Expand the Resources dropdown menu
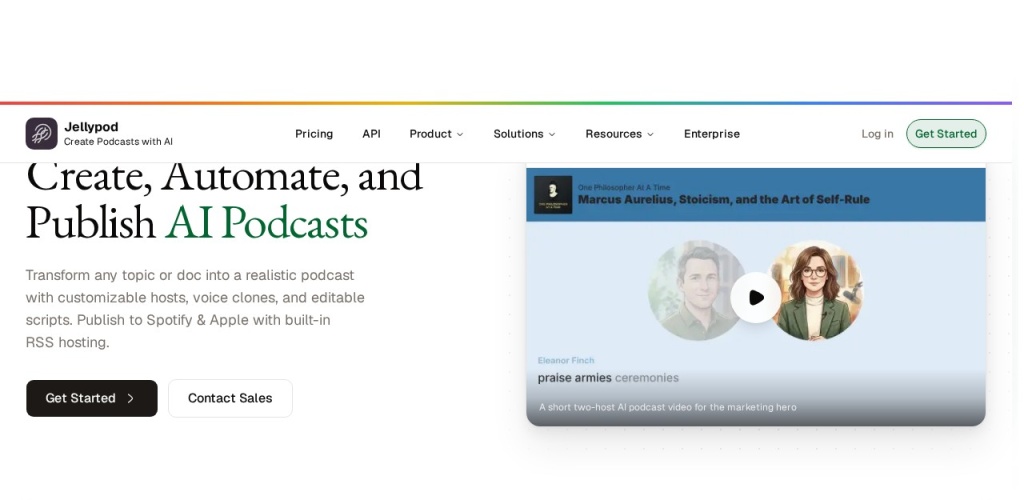 click(x=619, y=134)
